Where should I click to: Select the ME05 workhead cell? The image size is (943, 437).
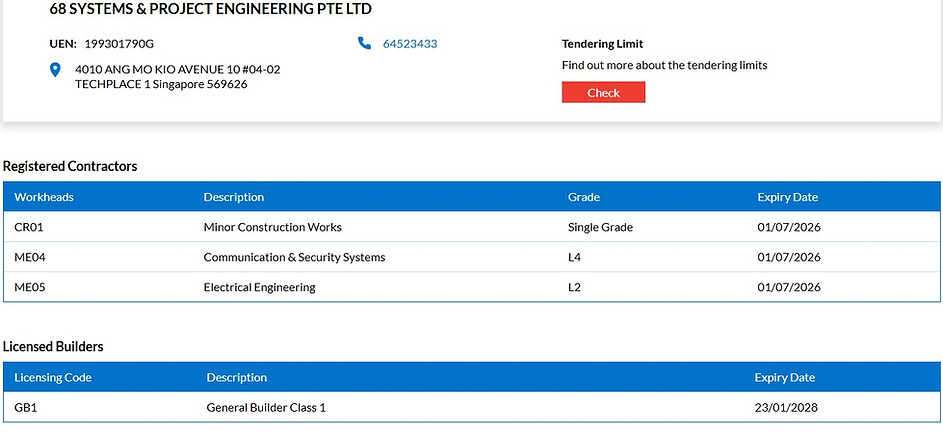30,287
